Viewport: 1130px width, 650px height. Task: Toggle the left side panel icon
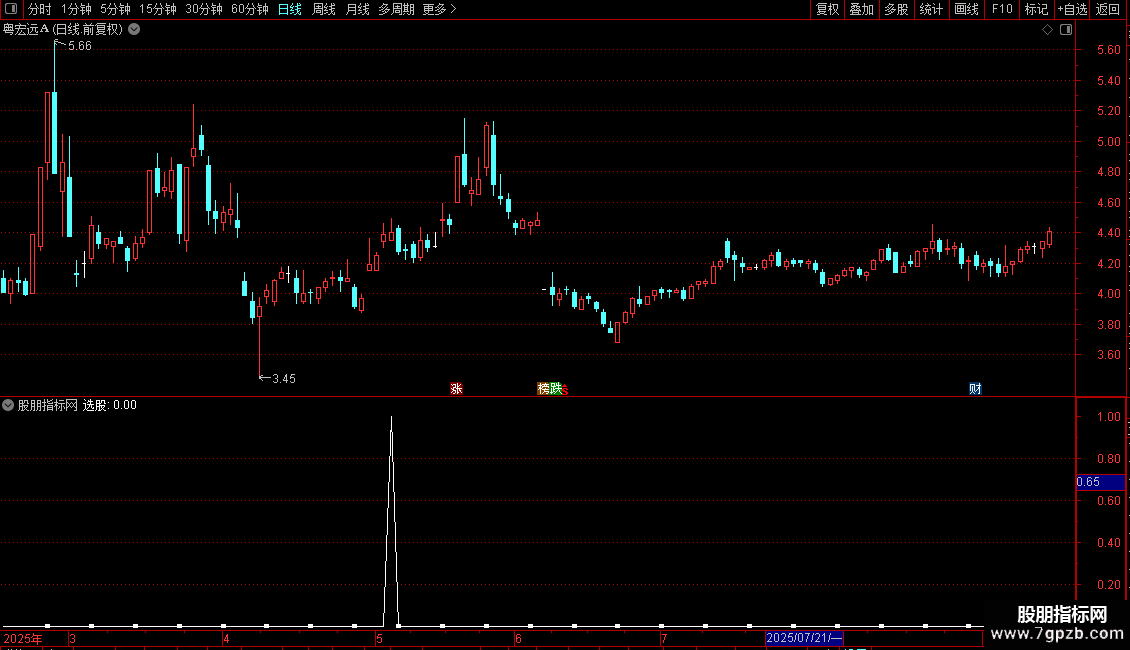click(11, 9)
